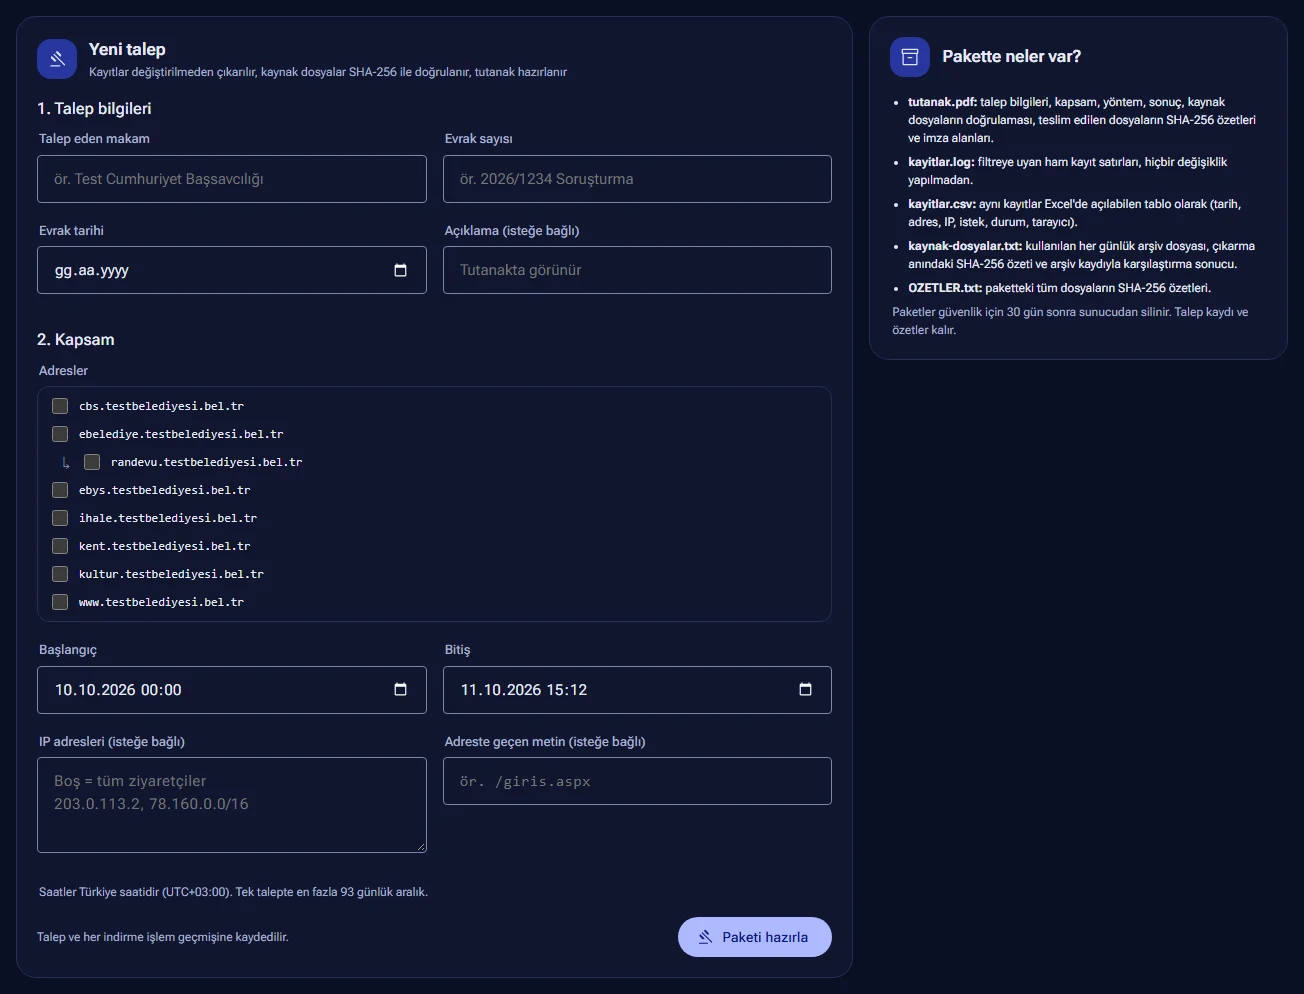Screen dimensions: 1304x994
Task: Select www.testbelediyesi.bel.tr checkbox
Action: 60,602
